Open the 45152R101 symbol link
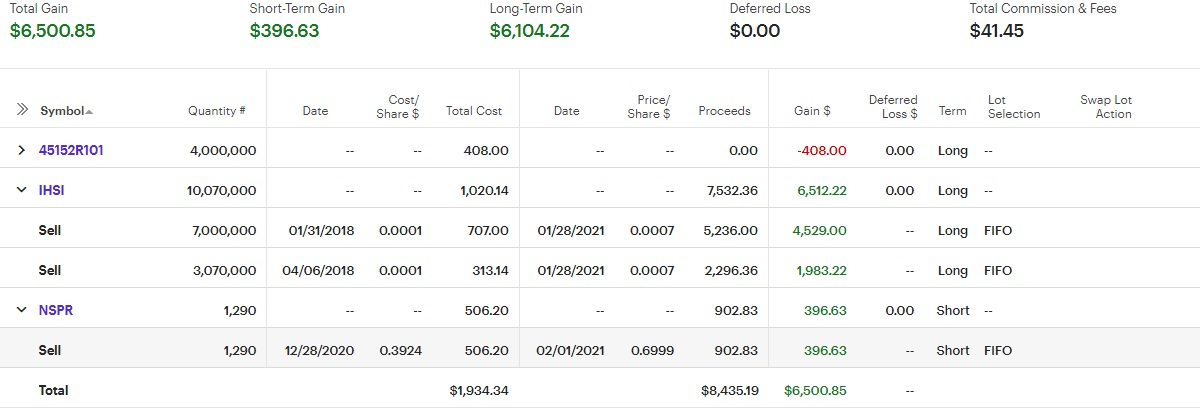 (x=71, y=151)
